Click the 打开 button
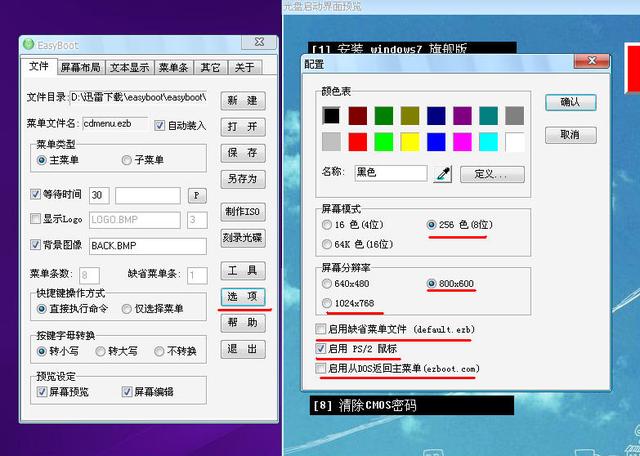The image size is (640, 456). pyautogui.click(x=243, y=127)
